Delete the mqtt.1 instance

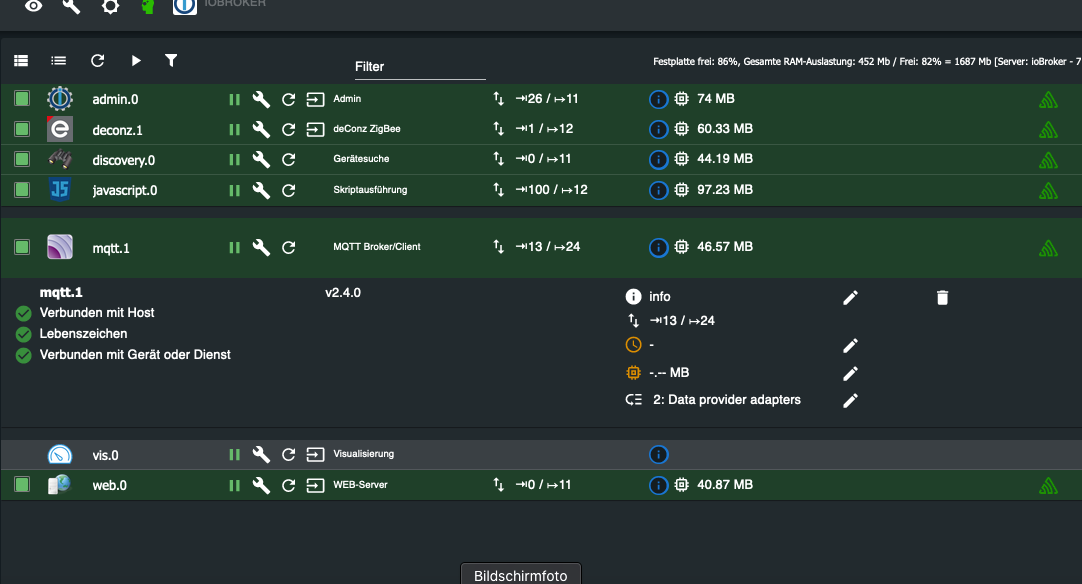pos(942,297)
